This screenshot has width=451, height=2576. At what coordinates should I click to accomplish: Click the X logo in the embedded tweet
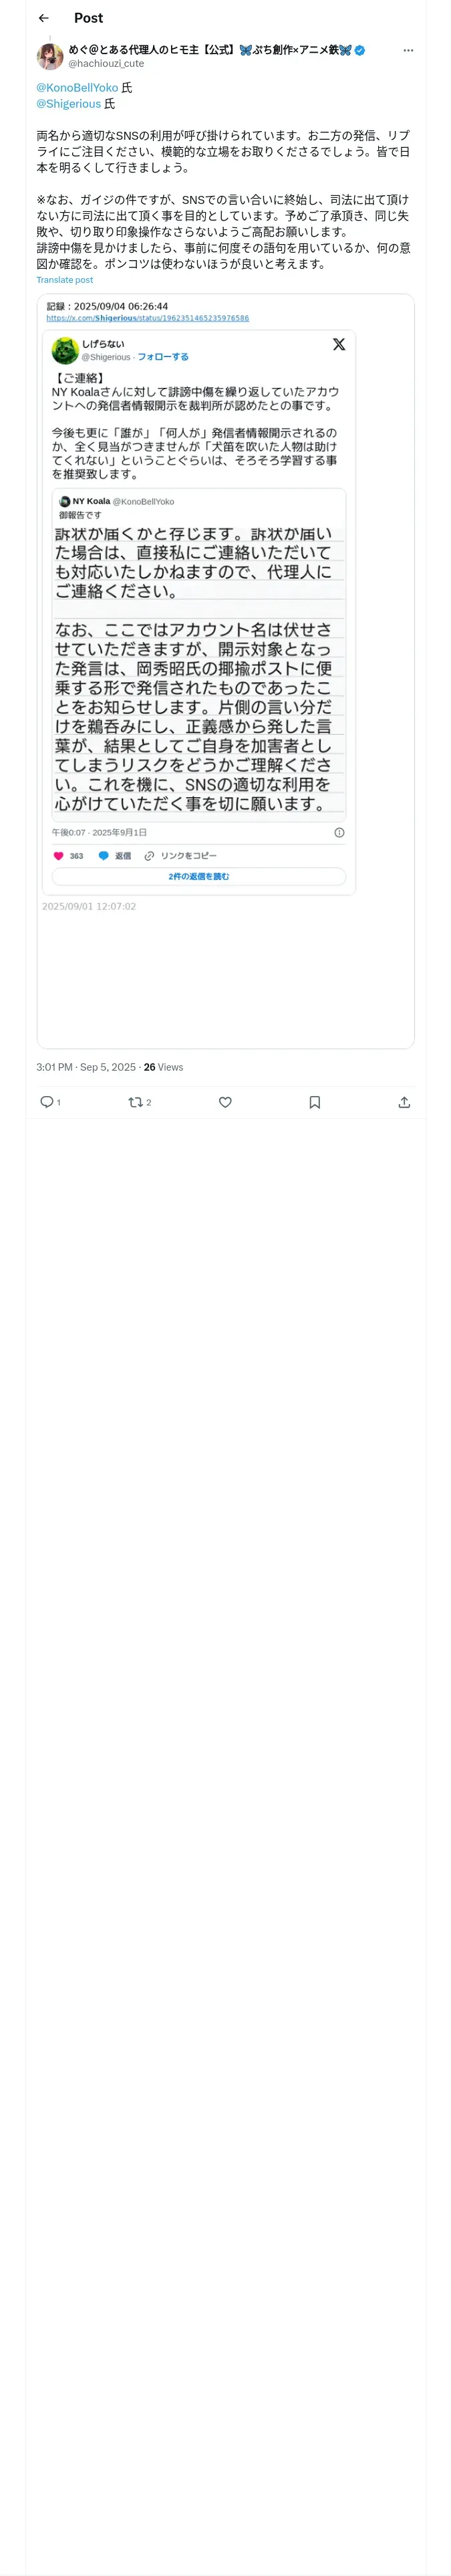pos(339,344)
